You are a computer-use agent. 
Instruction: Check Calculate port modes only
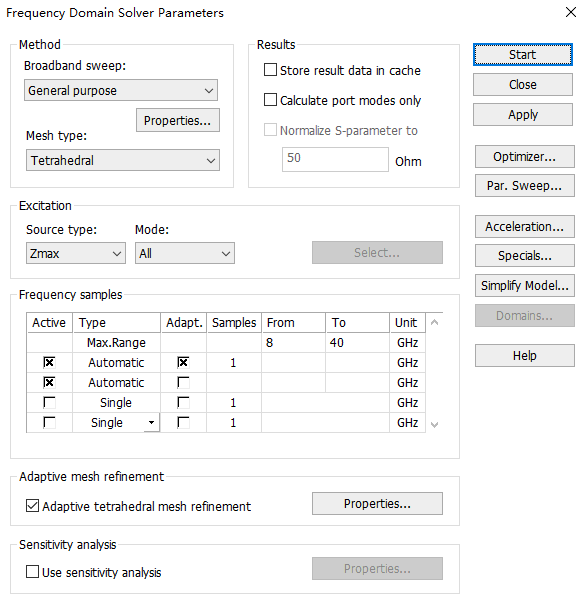[x=270, y=100]
